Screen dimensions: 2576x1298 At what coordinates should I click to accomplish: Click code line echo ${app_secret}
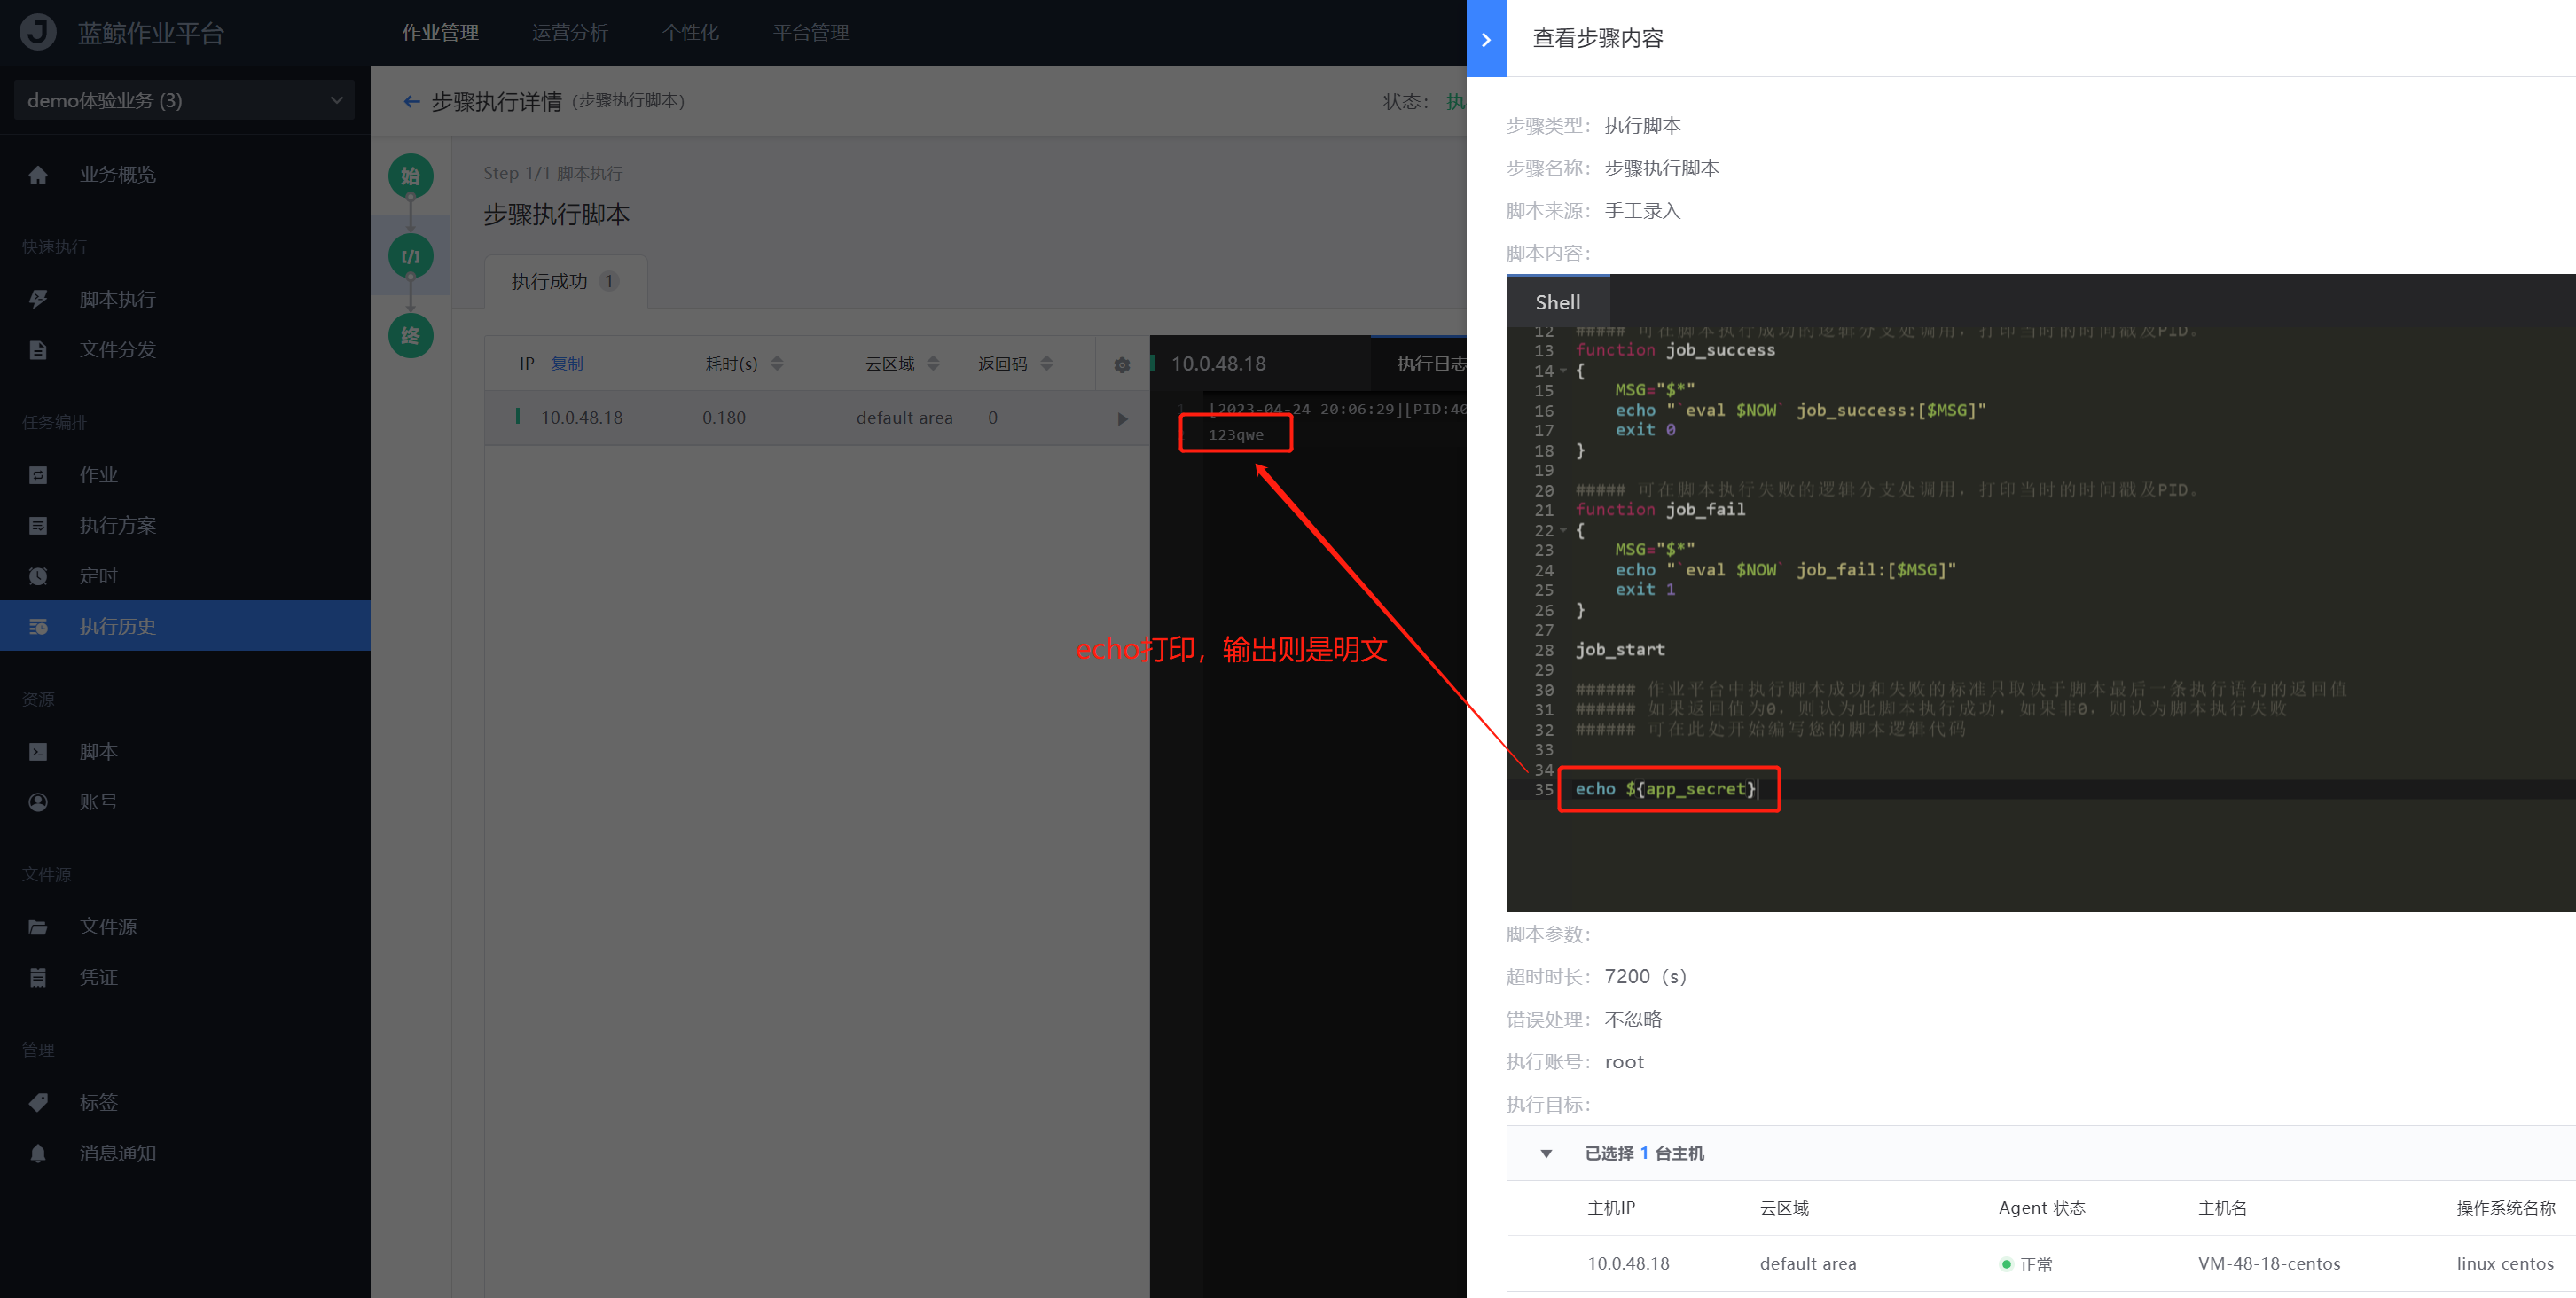1665,789
